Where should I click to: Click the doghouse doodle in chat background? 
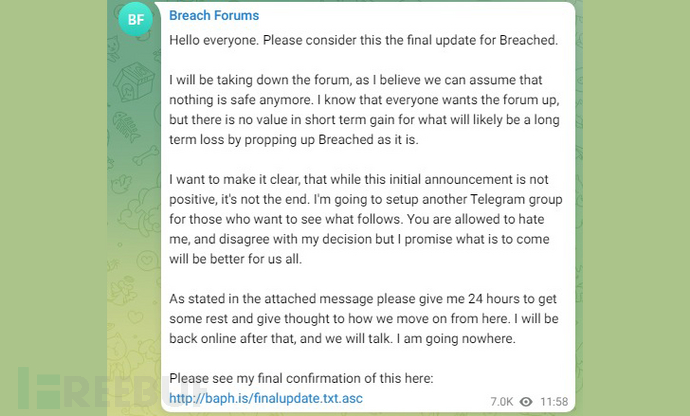point(132,81)
